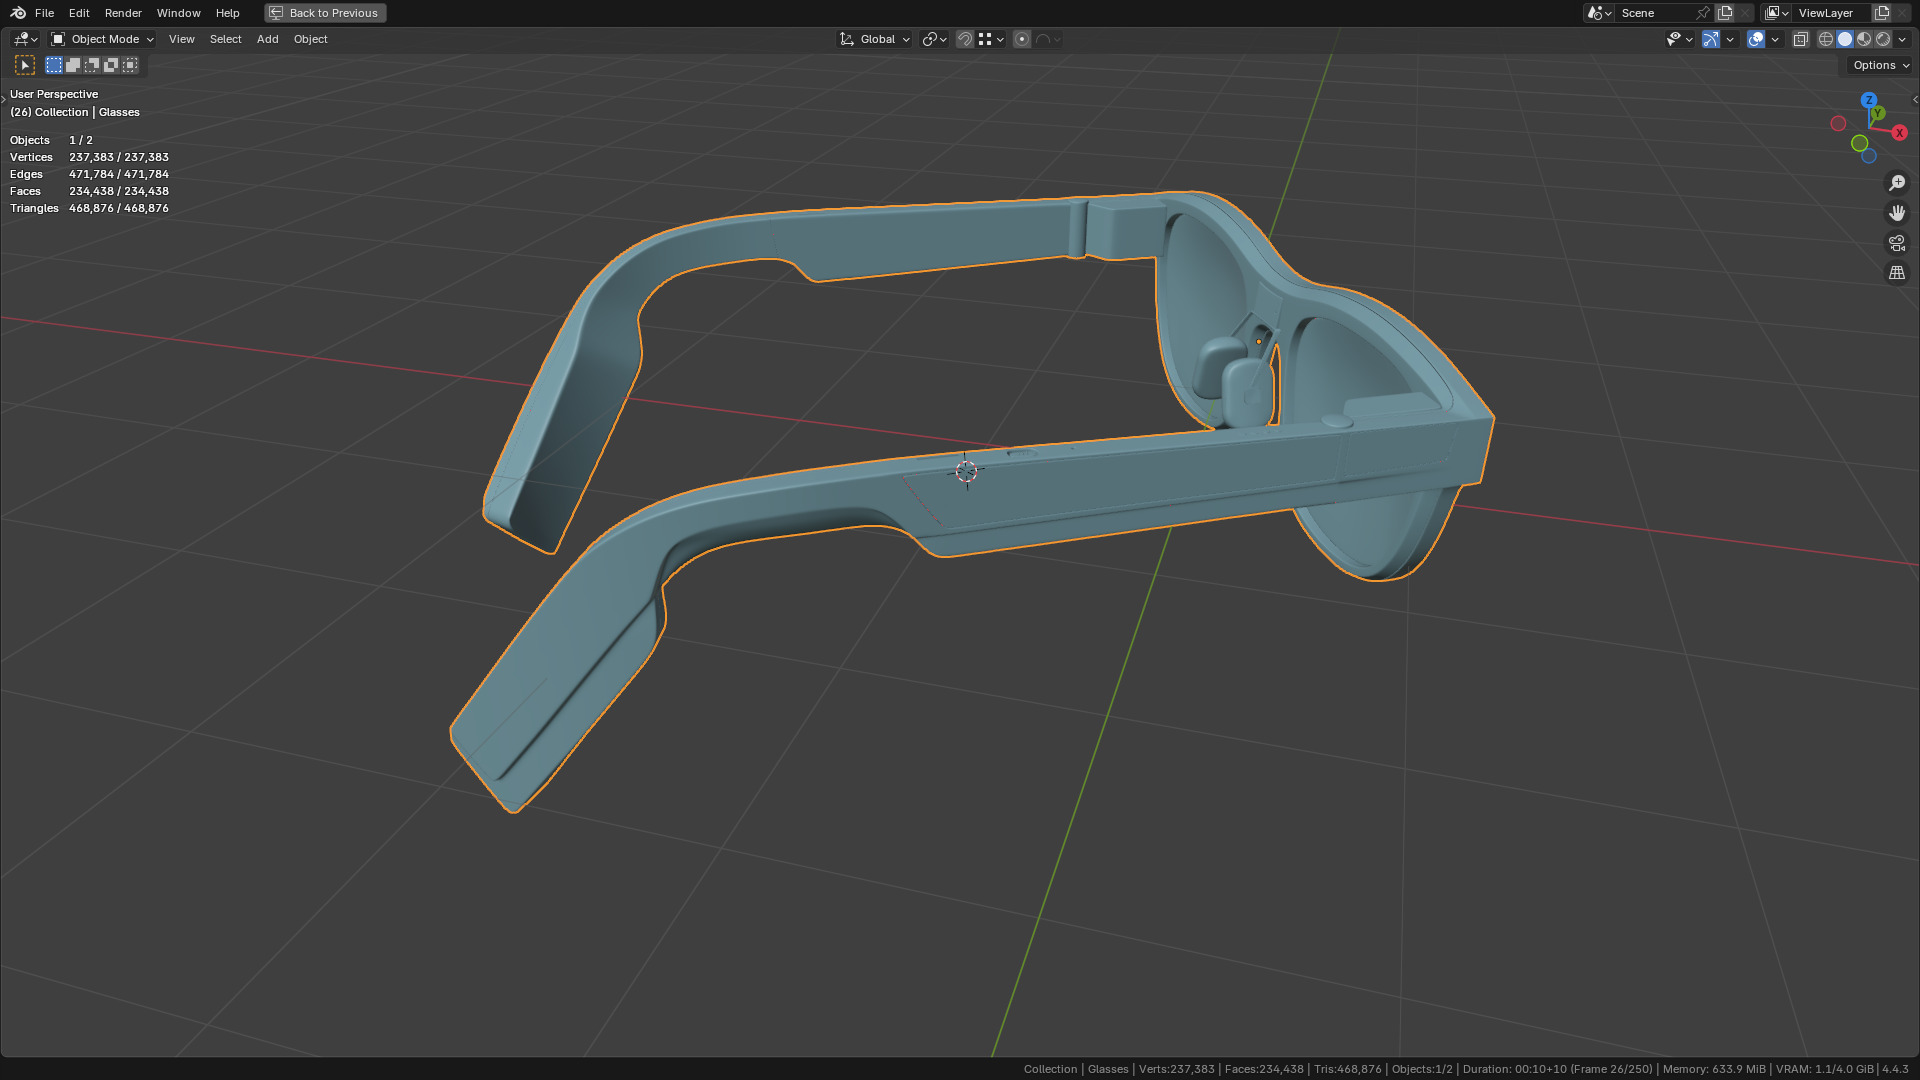1920x1080 pixels.
Task: Switch to material preview shading
Action: coord(1864,39)
